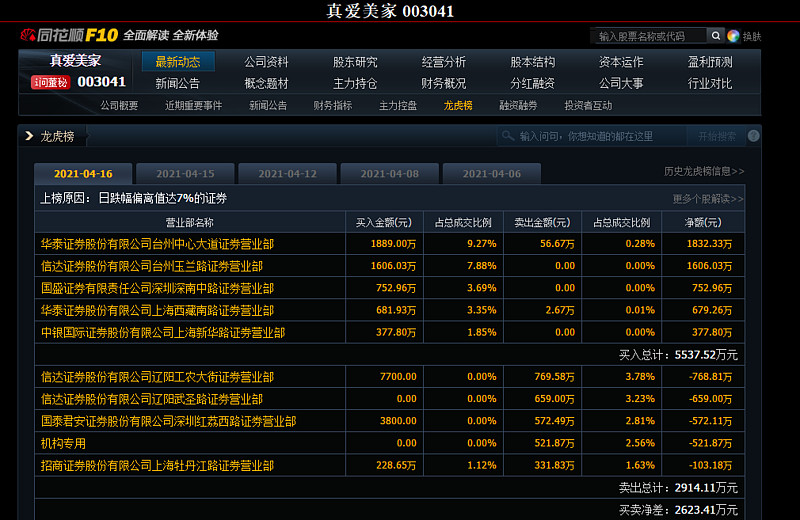The height and width of the screenshot is (520, 800).
Task: Open the 盈利预测 menu tab
Action: [710, 62]
